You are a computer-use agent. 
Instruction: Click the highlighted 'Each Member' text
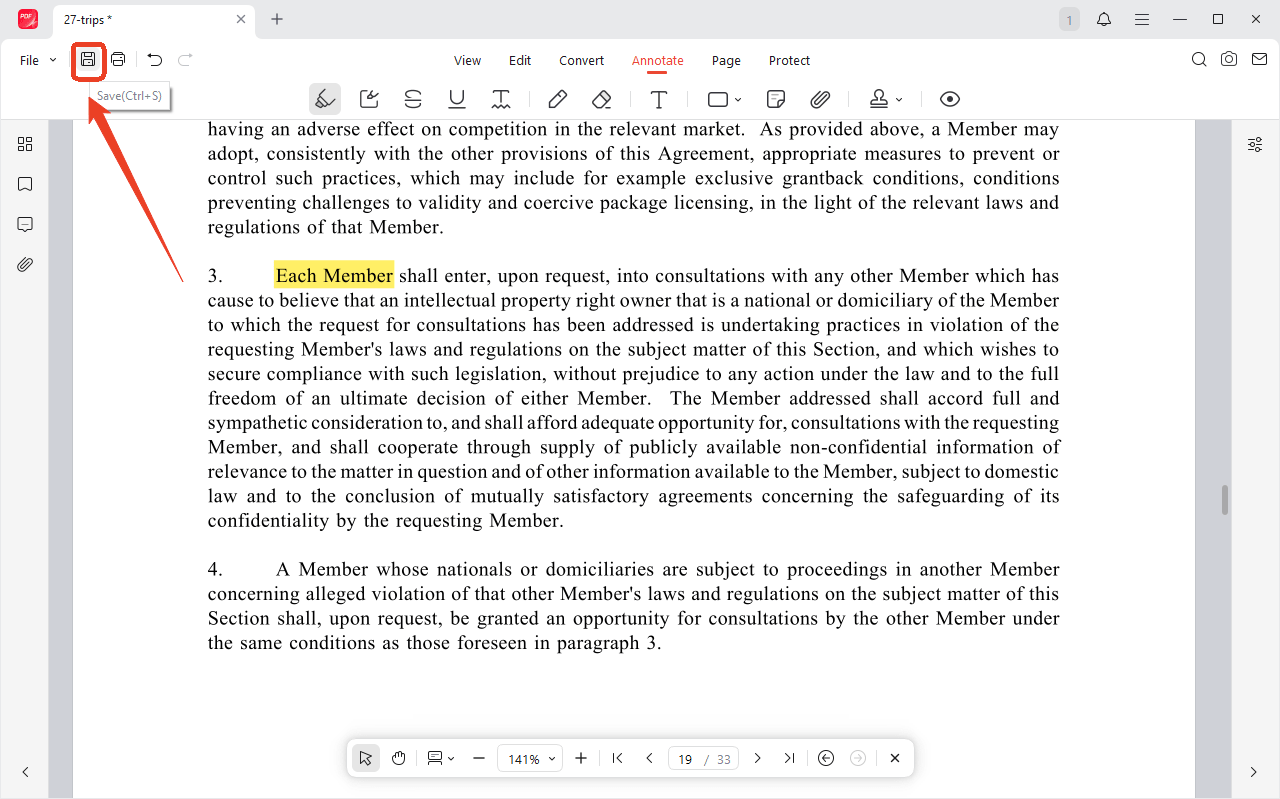(334, 276)
